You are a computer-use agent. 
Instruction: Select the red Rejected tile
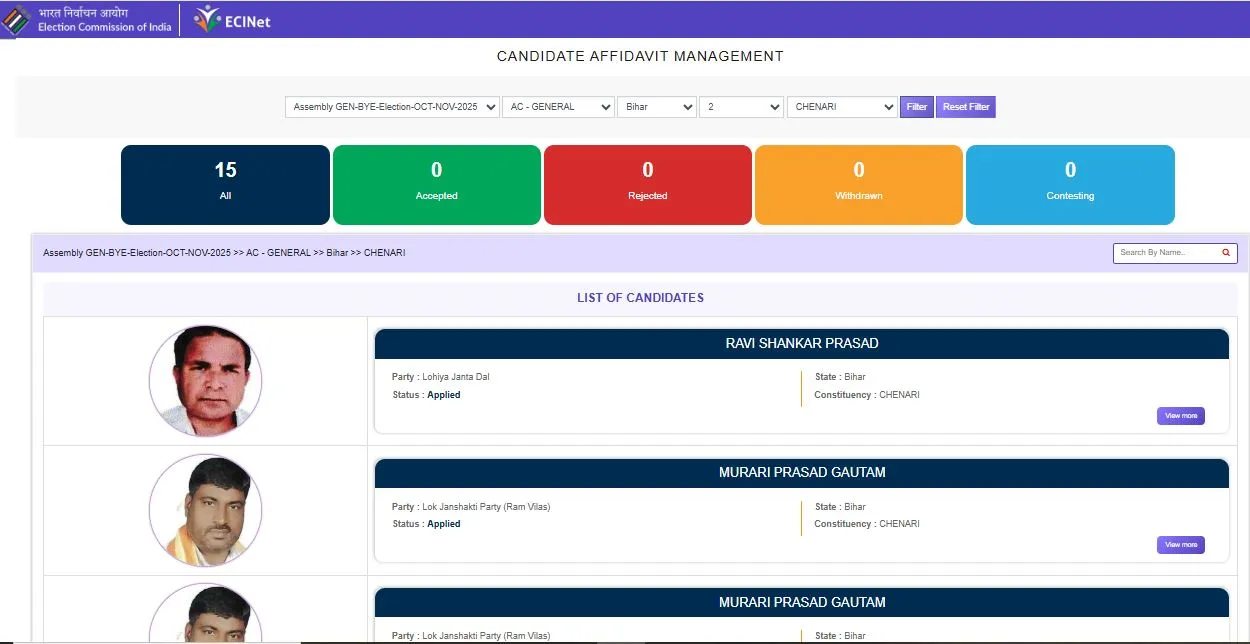point(647,184)
